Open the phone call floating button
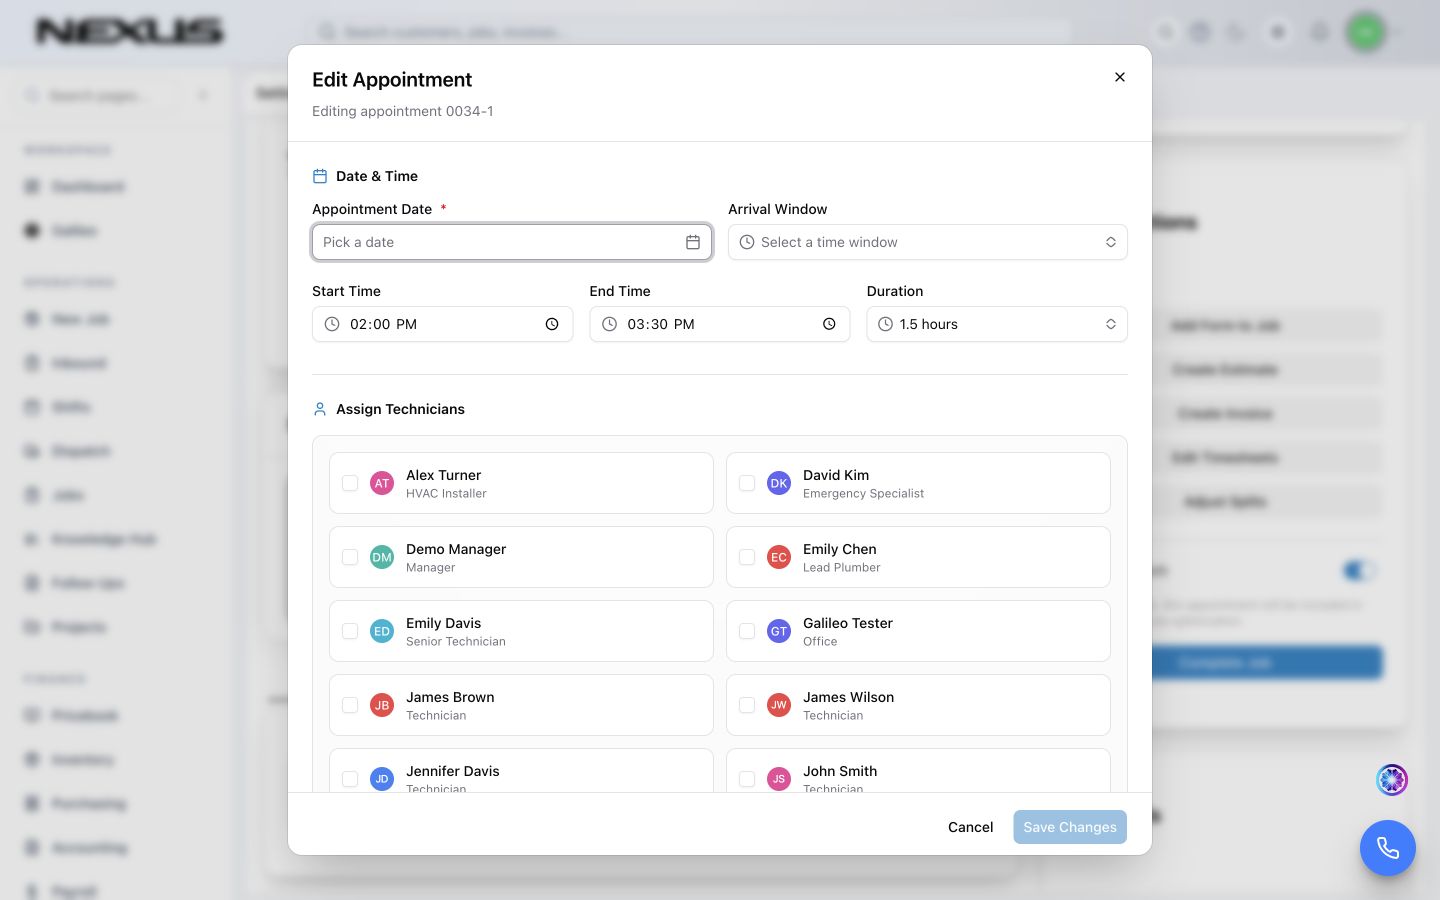 pos(1388,848)
